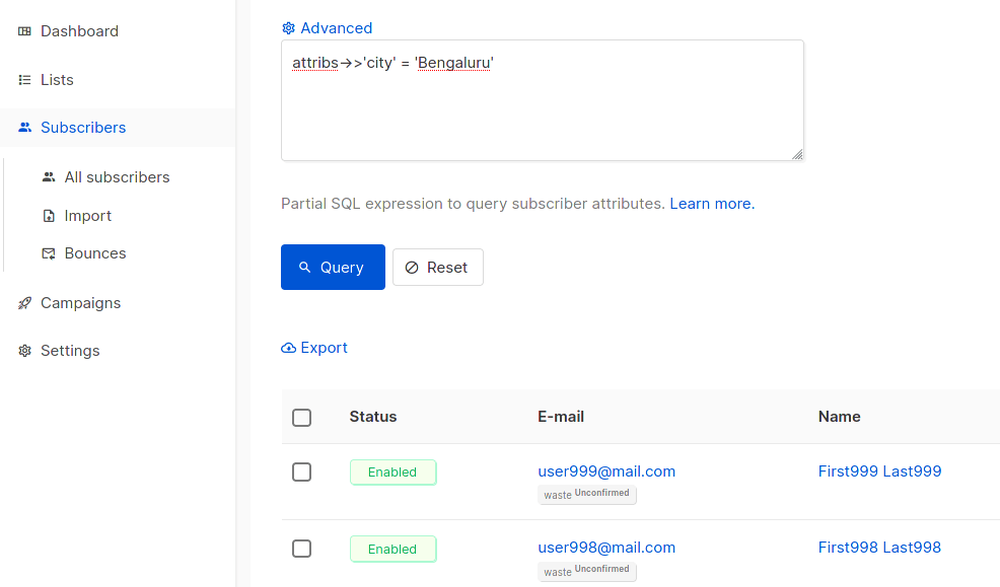Screen dimensions: 1000x587
Task: Click the Export icon above the table
Action: 289,347
